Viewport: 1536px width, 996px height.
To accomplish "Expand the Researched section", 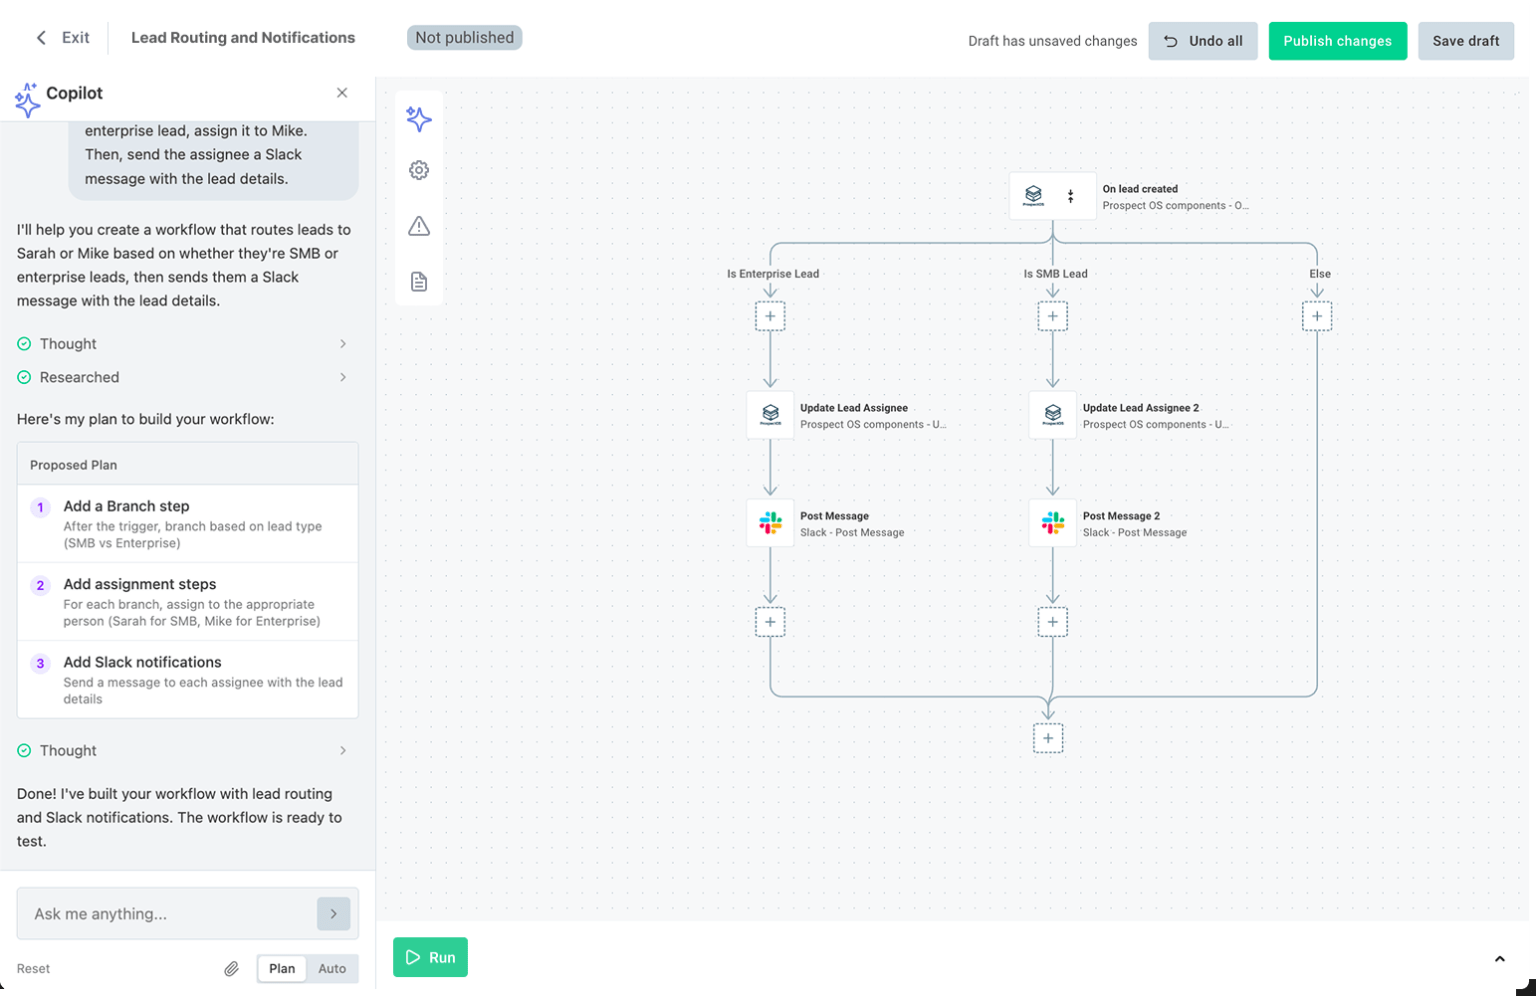I will 184,377.
